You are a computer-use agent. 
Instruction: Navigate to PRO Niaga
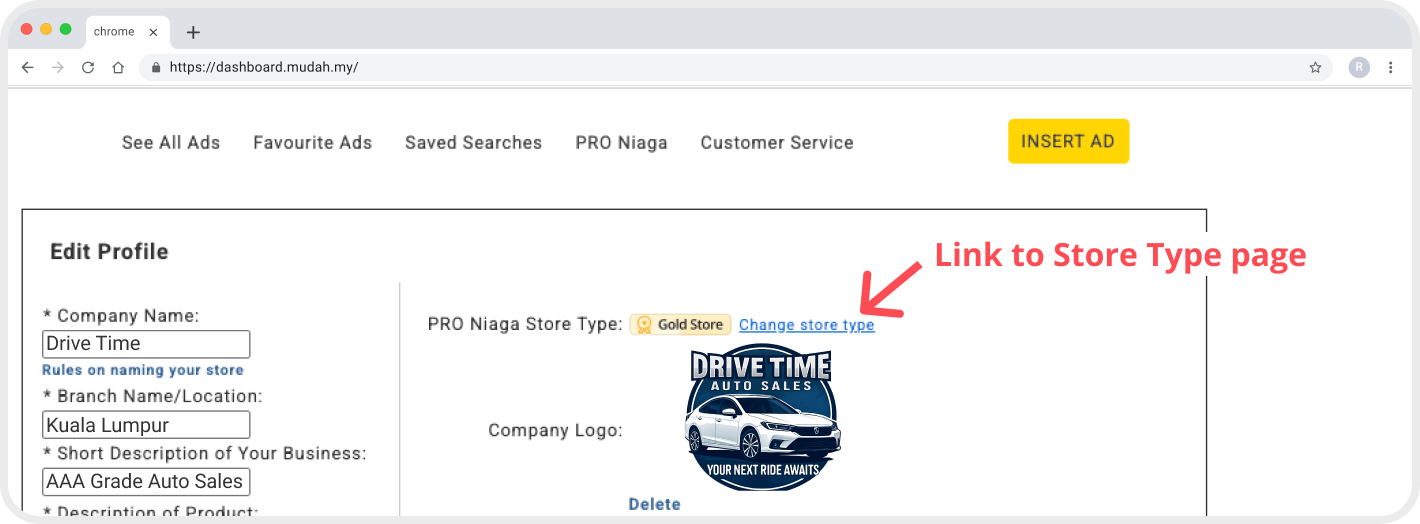[x=621, y=143]
